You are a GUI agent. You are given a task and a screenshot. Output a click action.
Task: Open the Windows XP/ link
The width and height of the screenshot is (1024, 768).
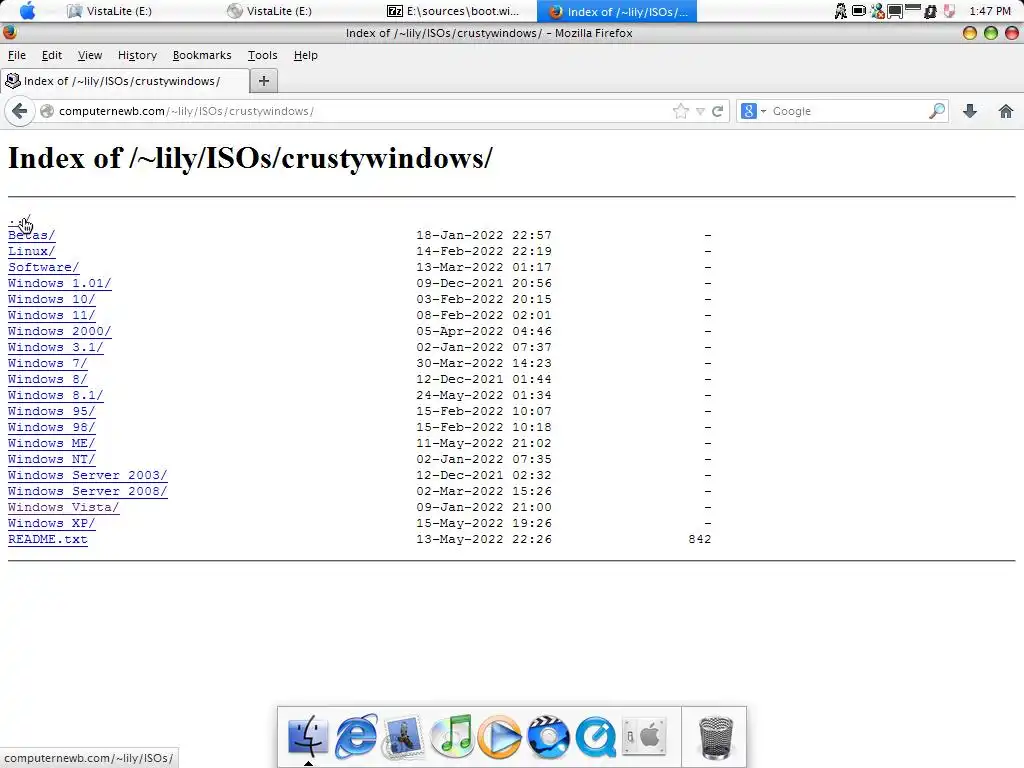click(x=52, y=523)
